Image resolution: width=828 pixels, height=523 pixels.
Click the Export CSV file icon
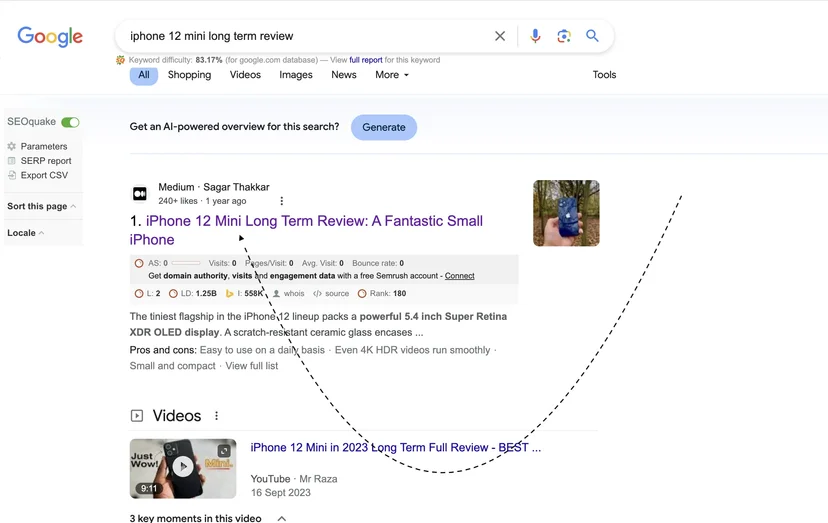(x=12, y=175)
